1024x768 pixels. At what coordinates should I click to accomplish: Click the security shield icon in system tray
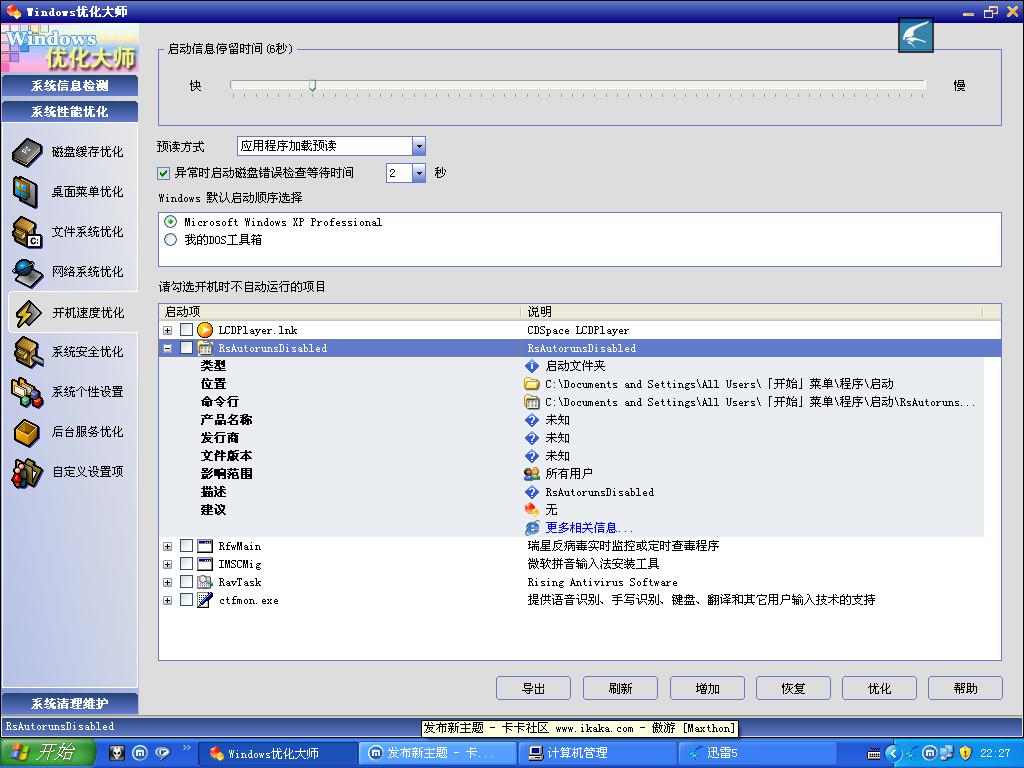(965, 753)
